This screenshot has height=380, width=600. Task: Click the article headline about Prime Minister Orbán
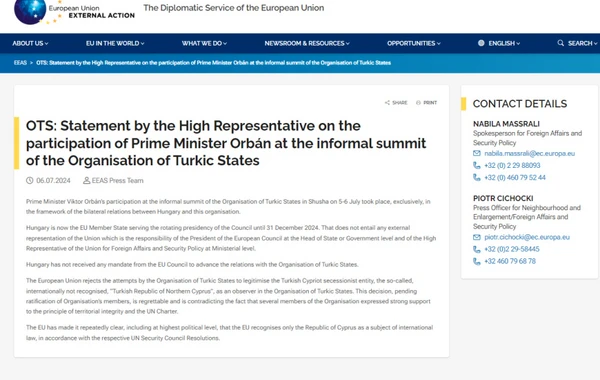point(226,143)
